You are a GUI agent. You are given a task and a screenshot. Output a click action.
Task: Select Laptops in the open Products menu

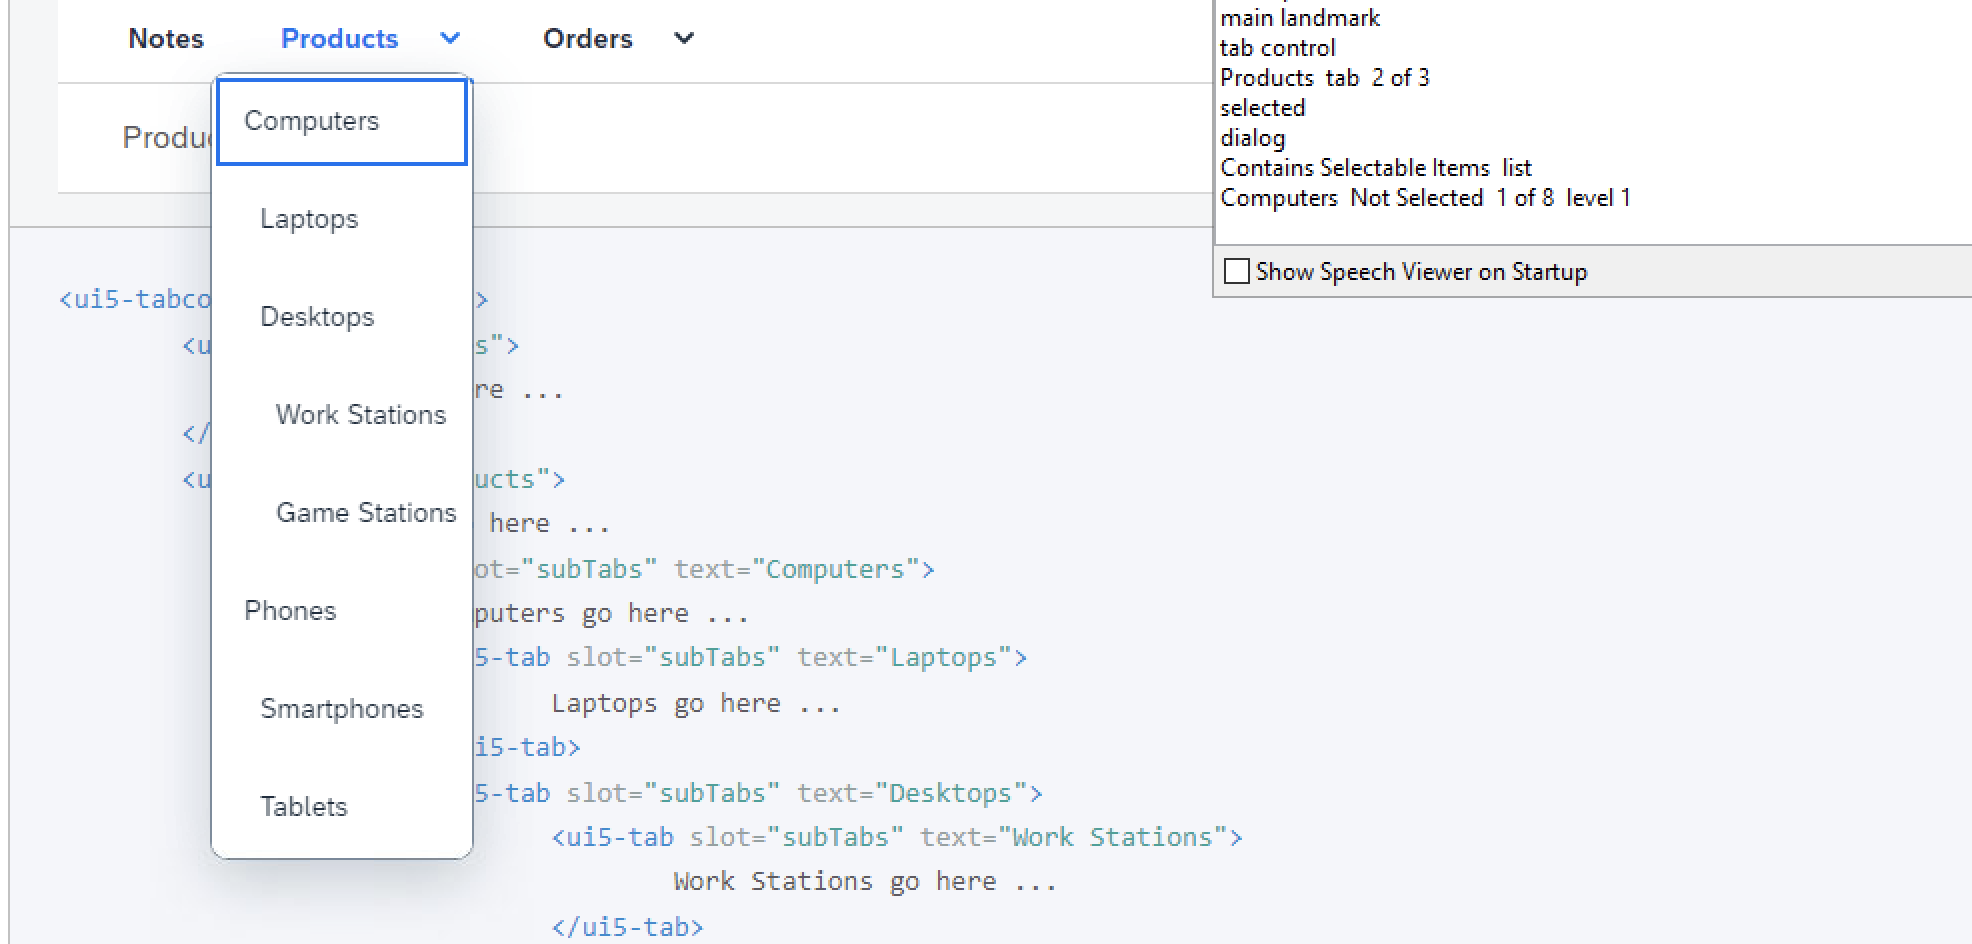click(309, 218)
